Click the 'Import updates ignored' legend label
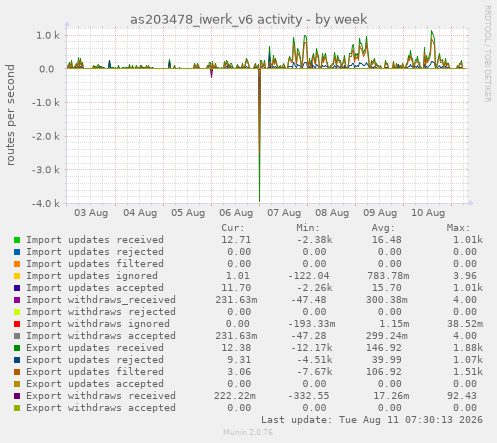 [92, 276]
